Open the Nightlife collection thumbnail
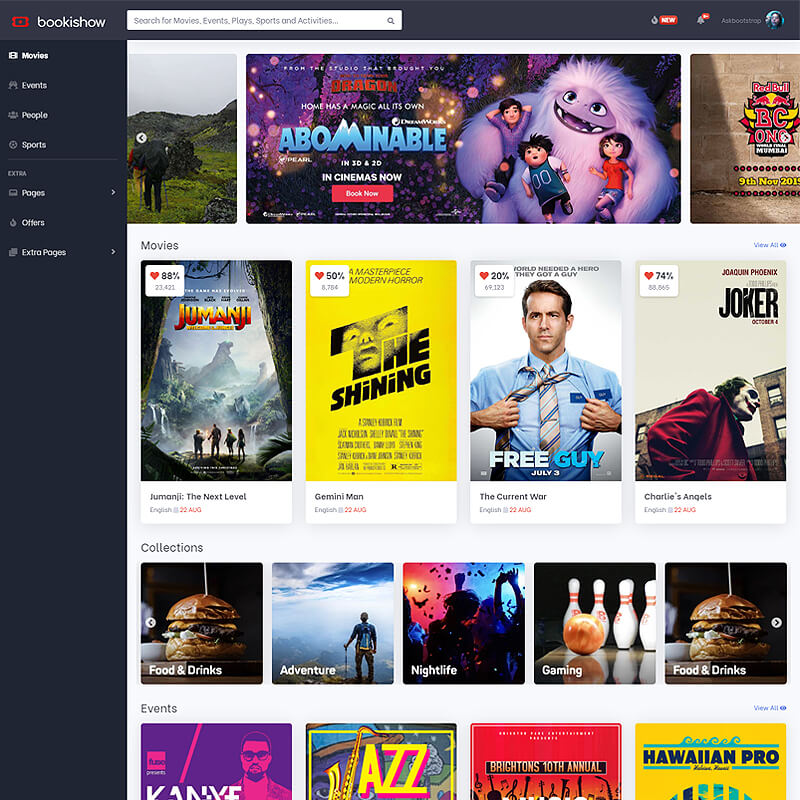 [463, 623]
